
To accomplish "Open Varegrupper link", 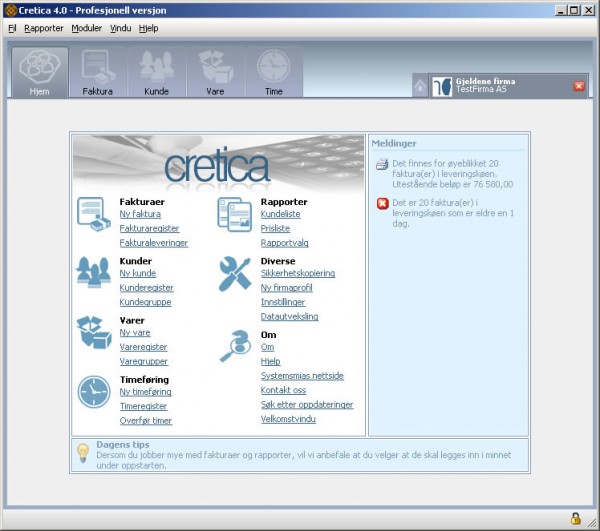I will pyautogui.click(x=144, y=362).
